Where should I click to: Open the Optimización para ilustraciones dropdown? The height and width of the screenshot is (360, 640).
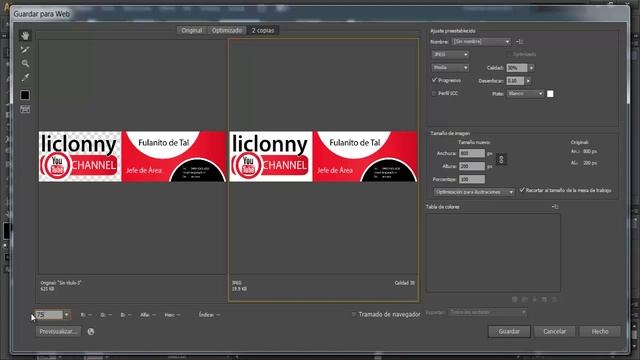point(473,192)
